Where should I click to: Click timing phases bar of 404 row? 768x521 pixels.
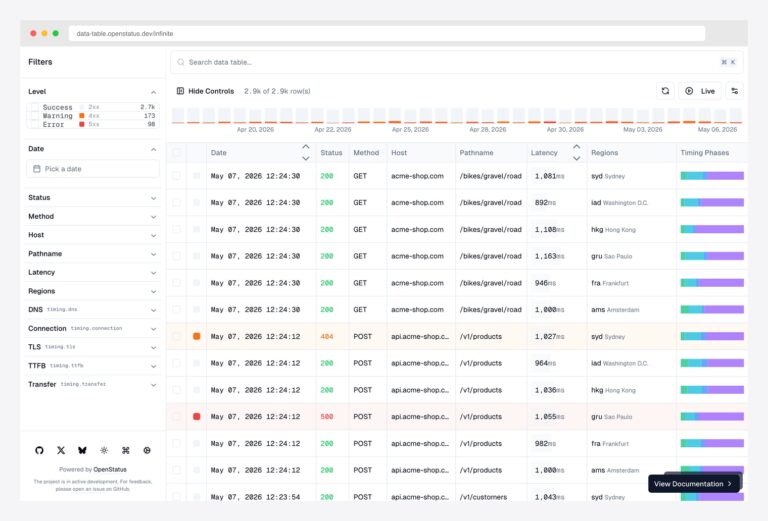point(712,336)
